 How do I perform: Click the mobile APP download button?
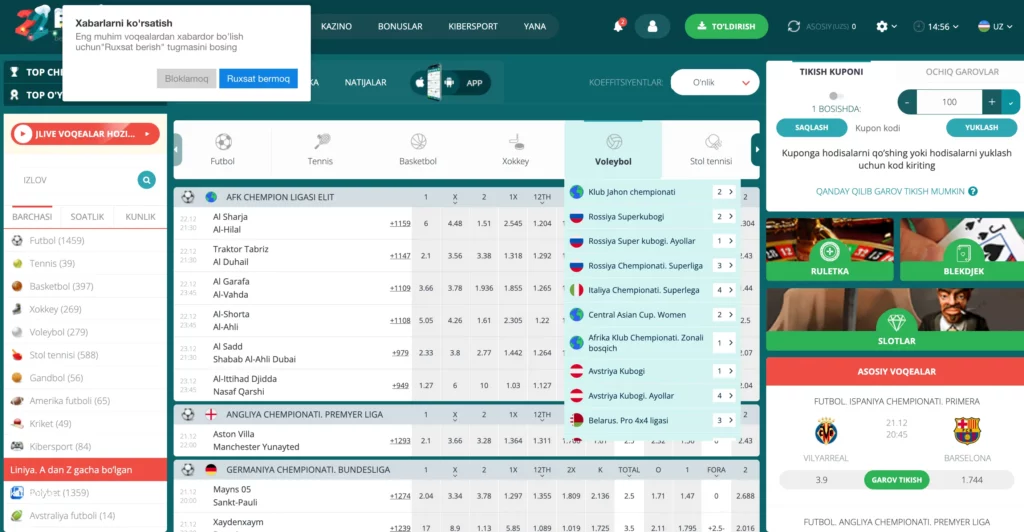click(x=450, y=83)
